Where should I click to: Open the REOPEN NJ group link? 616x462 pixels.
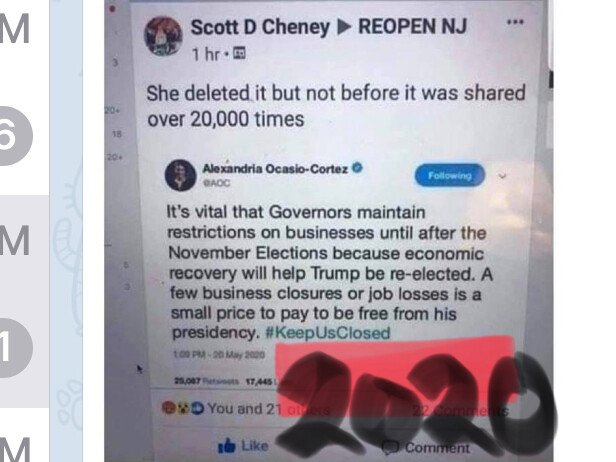(412, 27)
